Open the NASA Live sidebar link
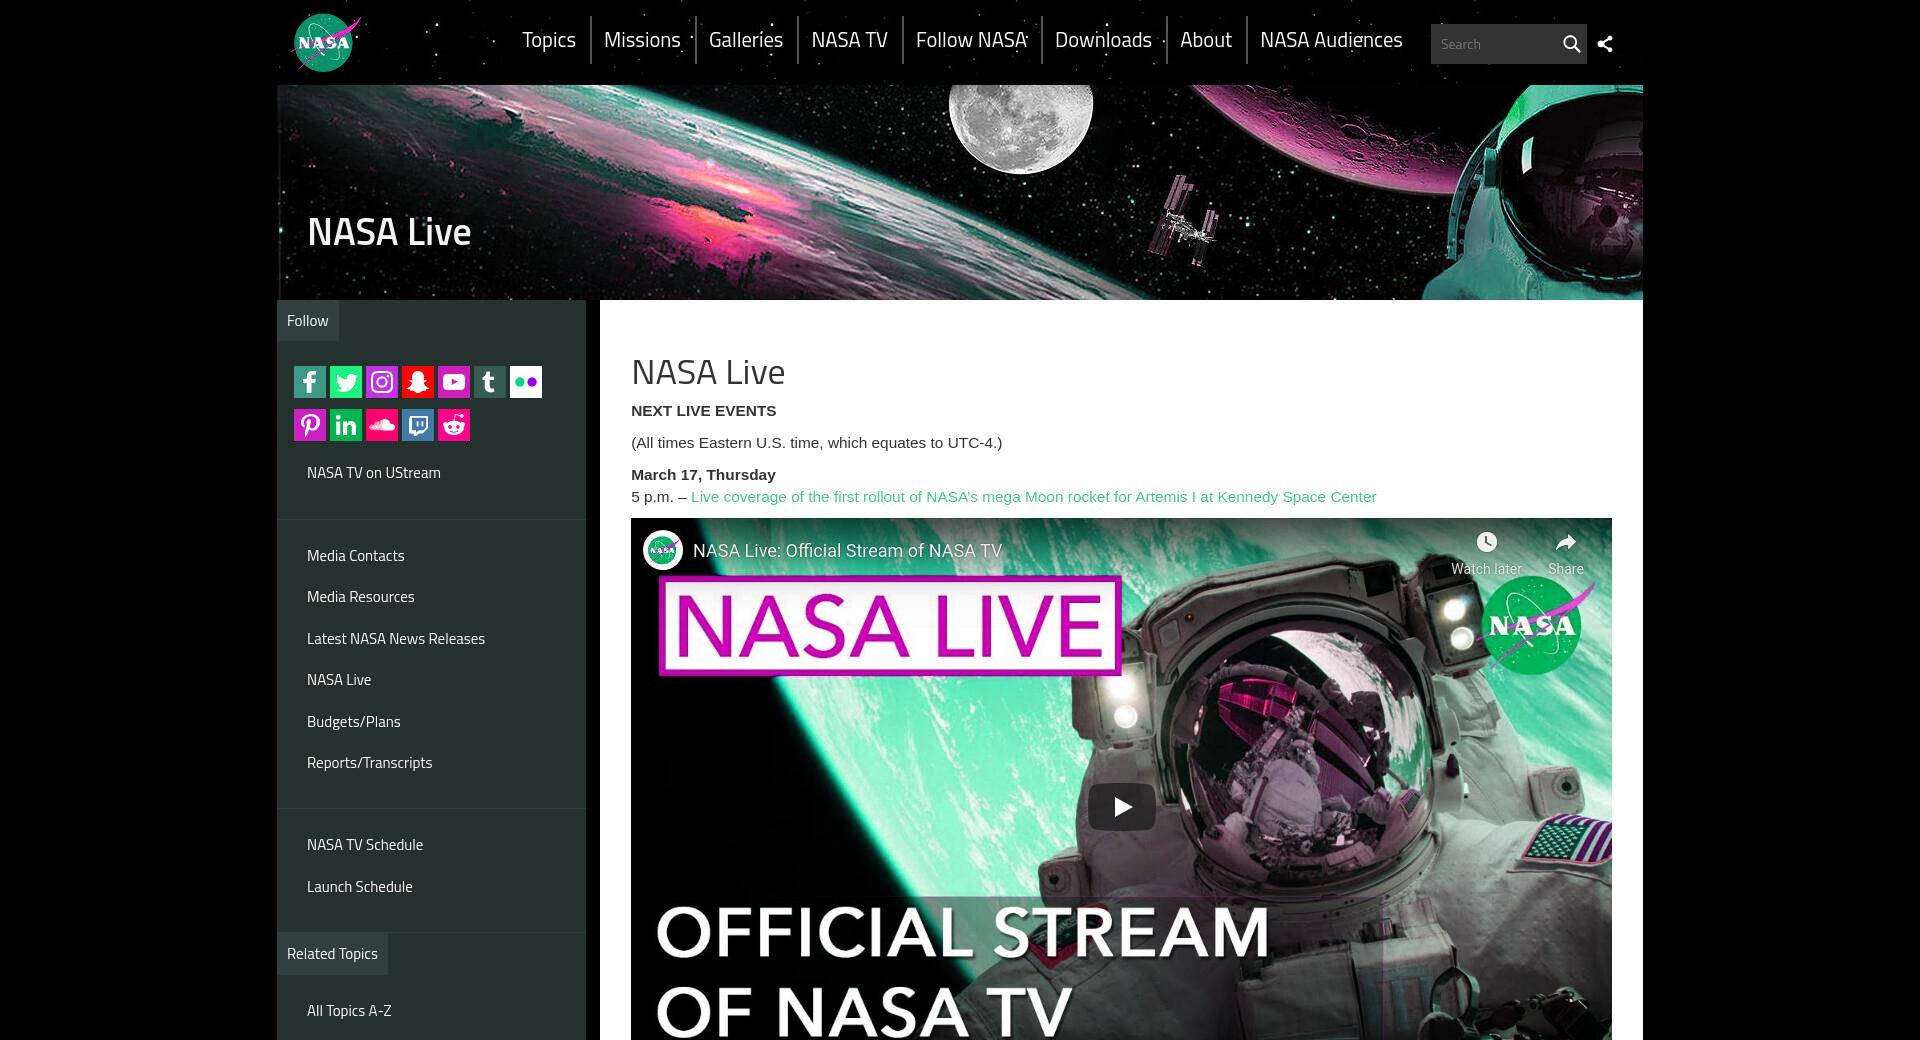 tap(339, 680)
